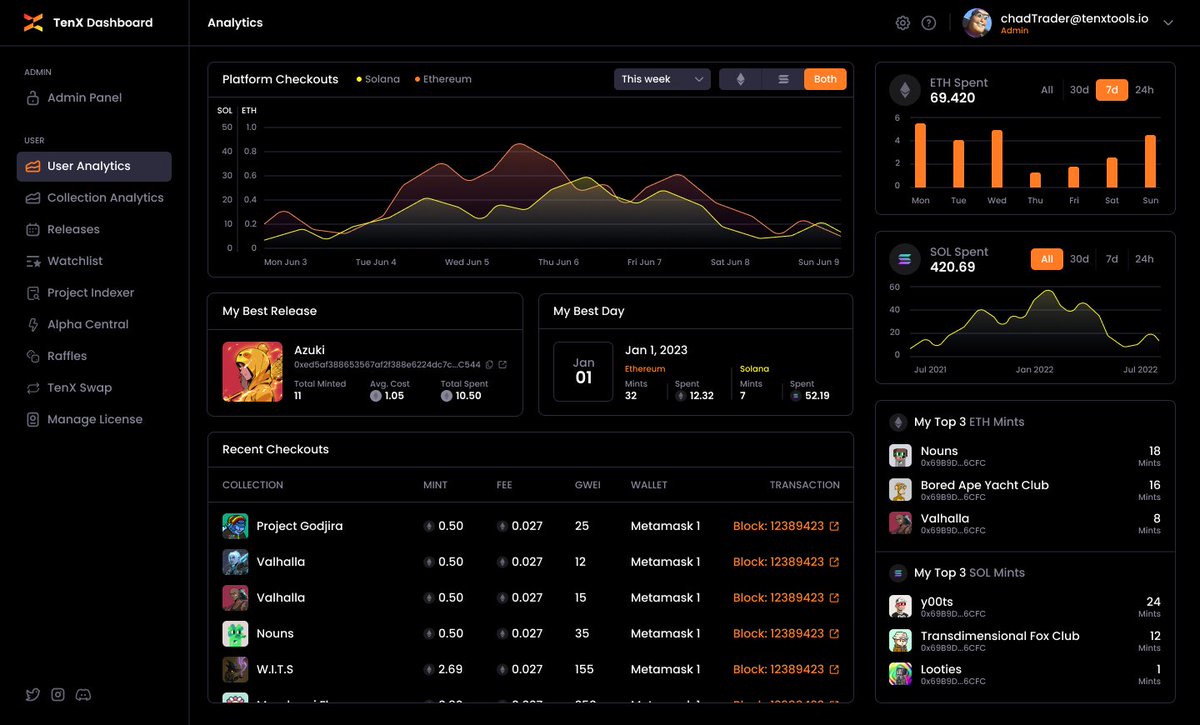Click the Twitter icon in the footer
Viewport: 1200px width, 725px height.
click(32, 694)
